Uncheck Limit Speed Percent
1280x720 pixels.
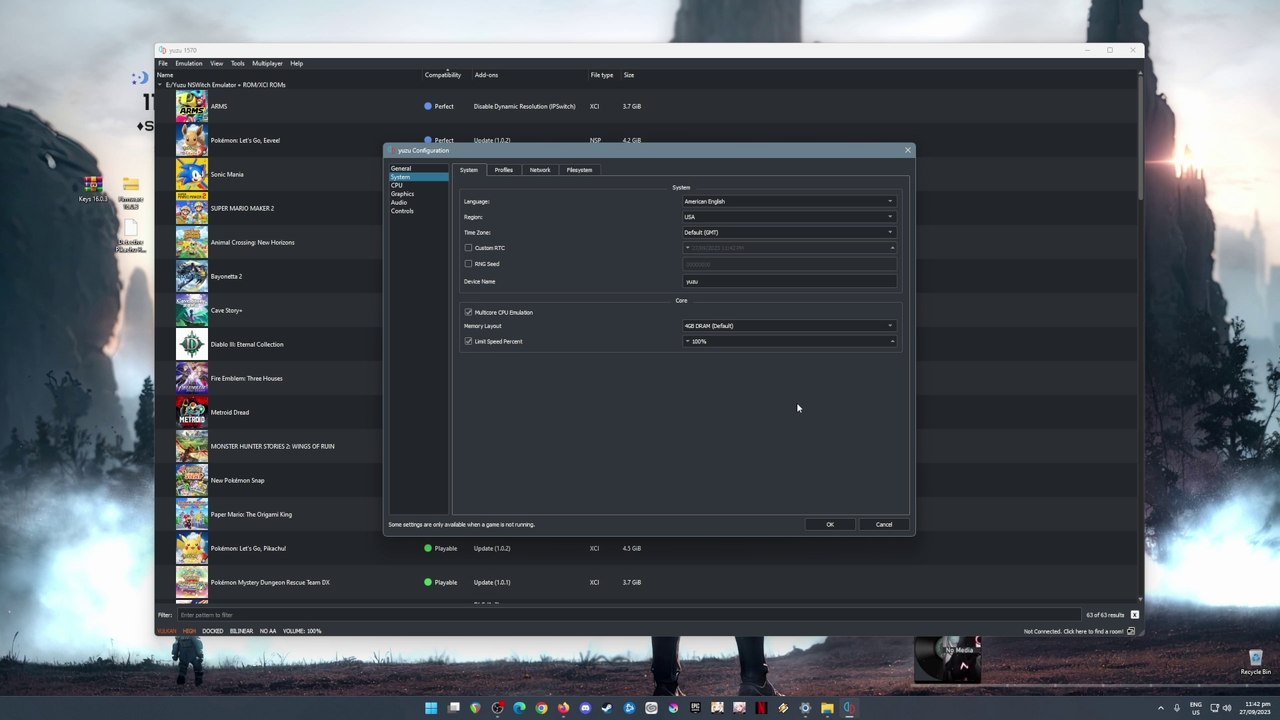(468, 341)
